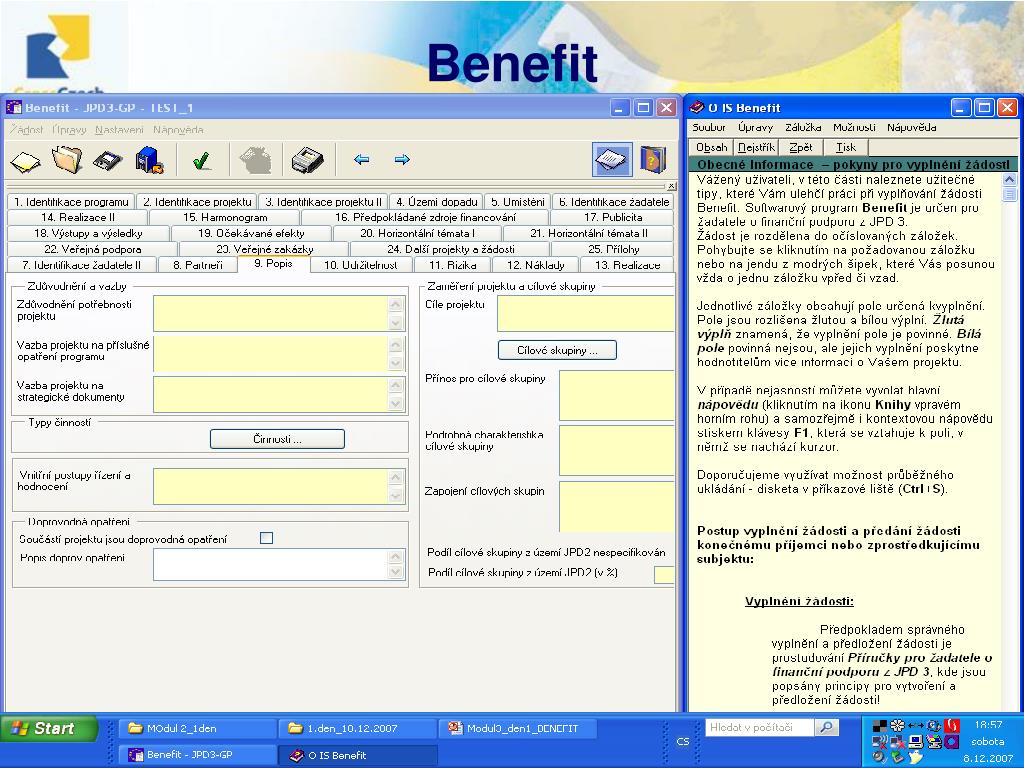Click the 'Cílové skupiny ...' button
The width and height of the screenshot is (1024, 768).
tap(557, 350)
